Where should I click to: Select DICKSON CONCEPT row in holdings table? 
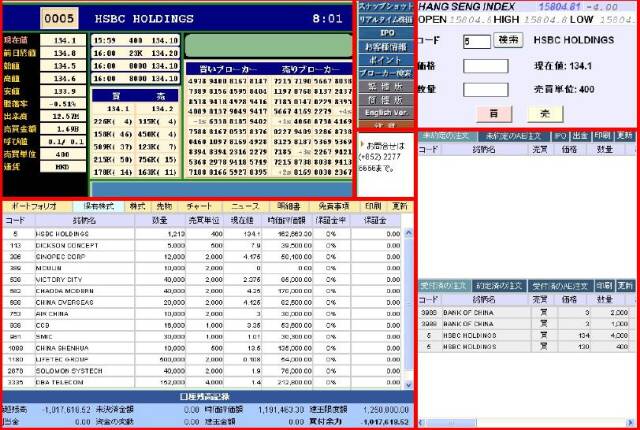202,245
